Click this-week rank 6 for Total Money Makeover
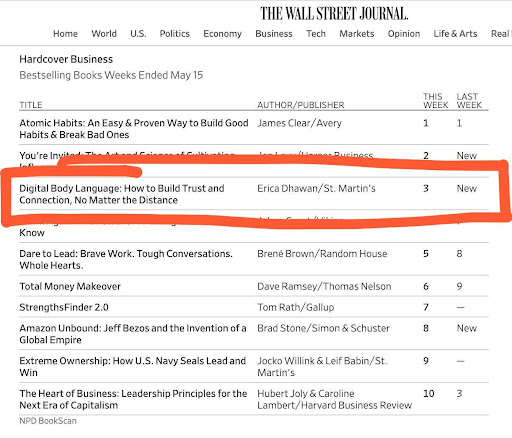This screenshot has height=438, width=512. tap(426, 287)
